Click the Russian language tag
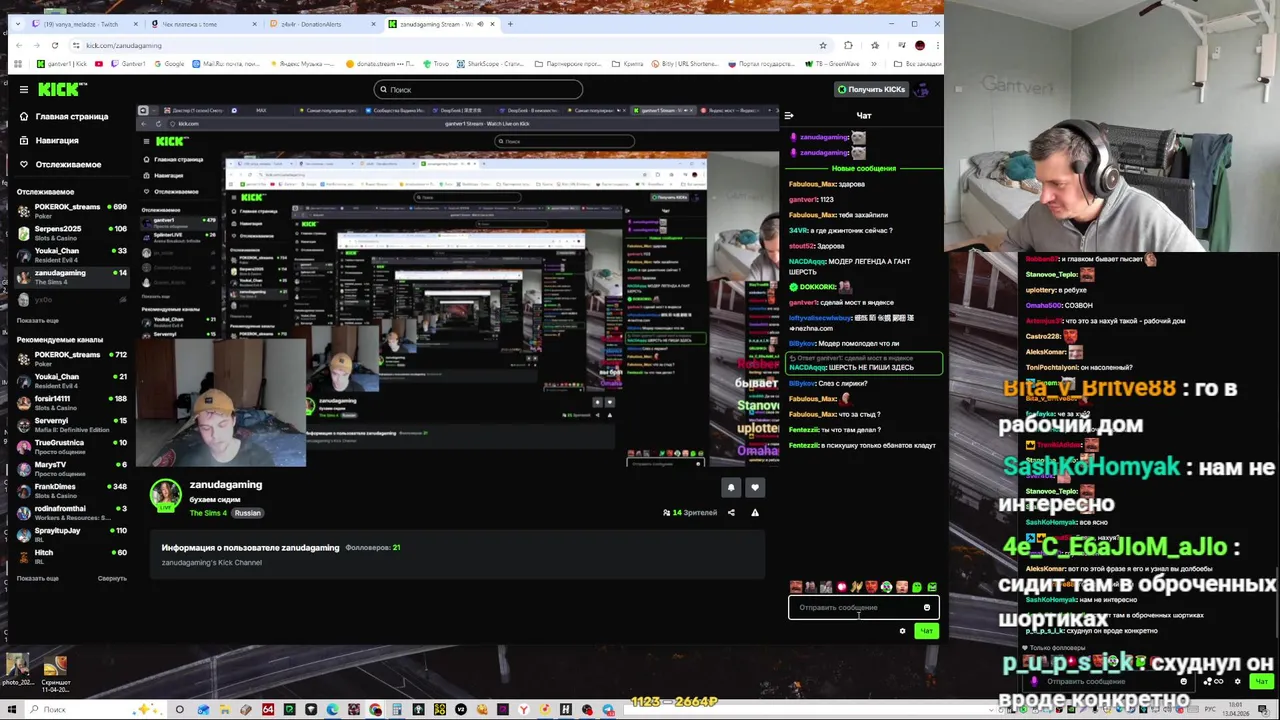The height and width of the screenshot is (720, 1280). [247, 513]
